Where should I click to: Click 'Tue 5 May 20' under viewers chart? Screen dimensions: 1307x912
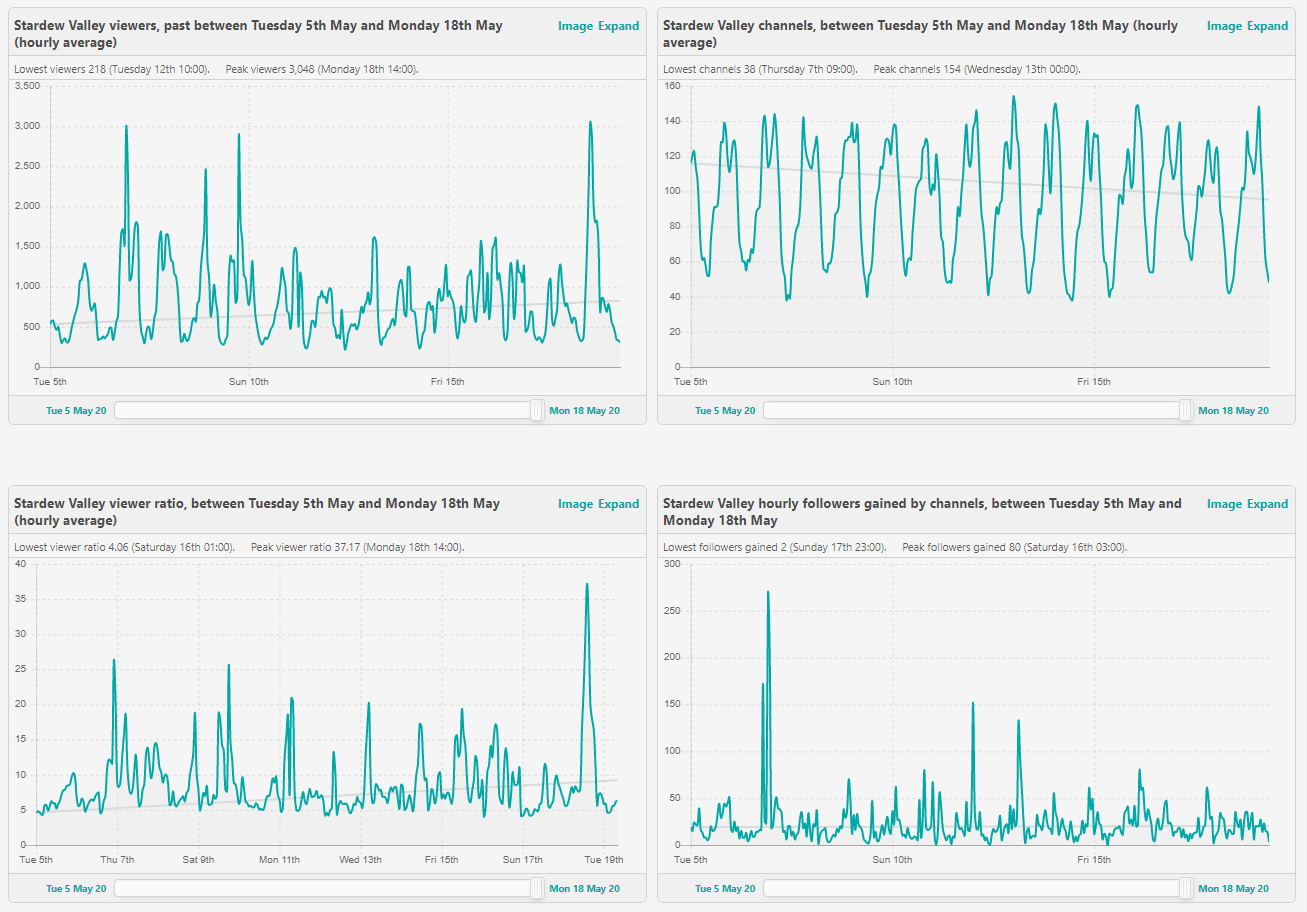point(76,411)
